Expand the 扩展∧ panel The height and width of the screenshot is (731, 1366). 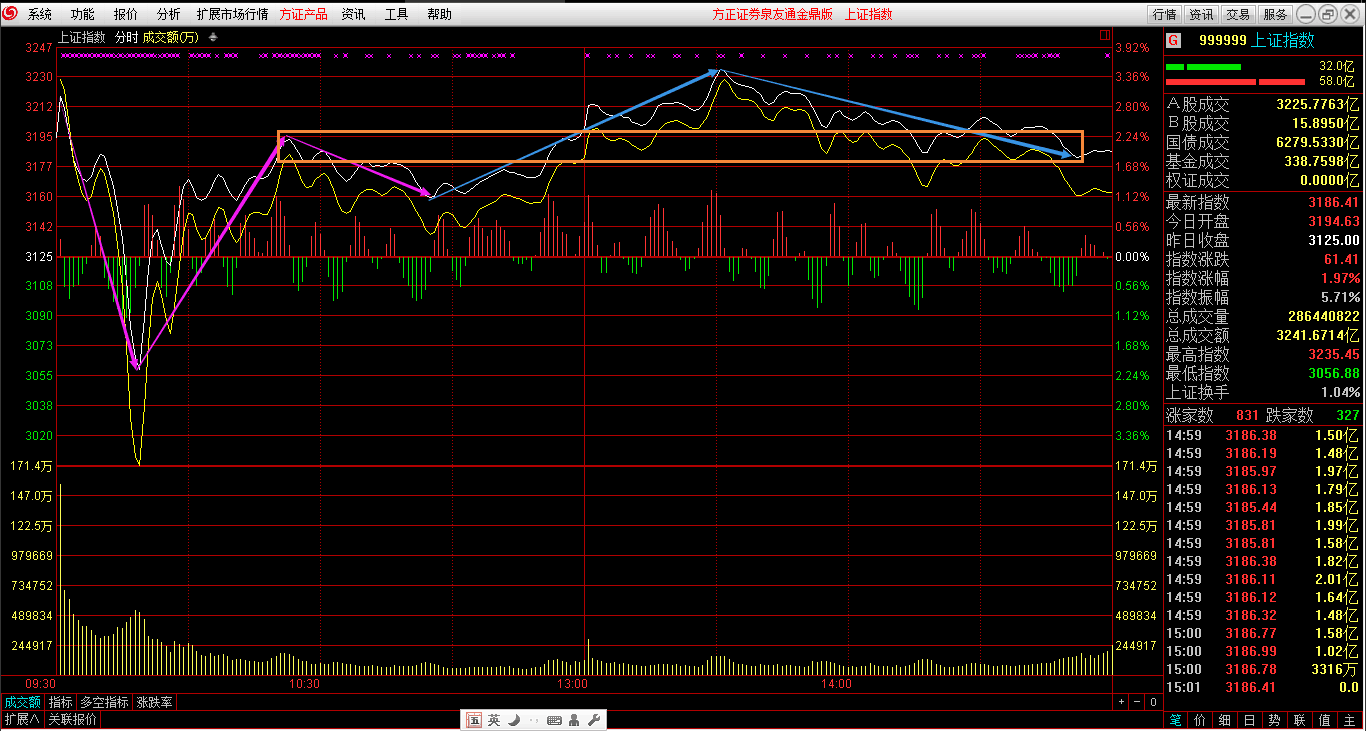22,719
